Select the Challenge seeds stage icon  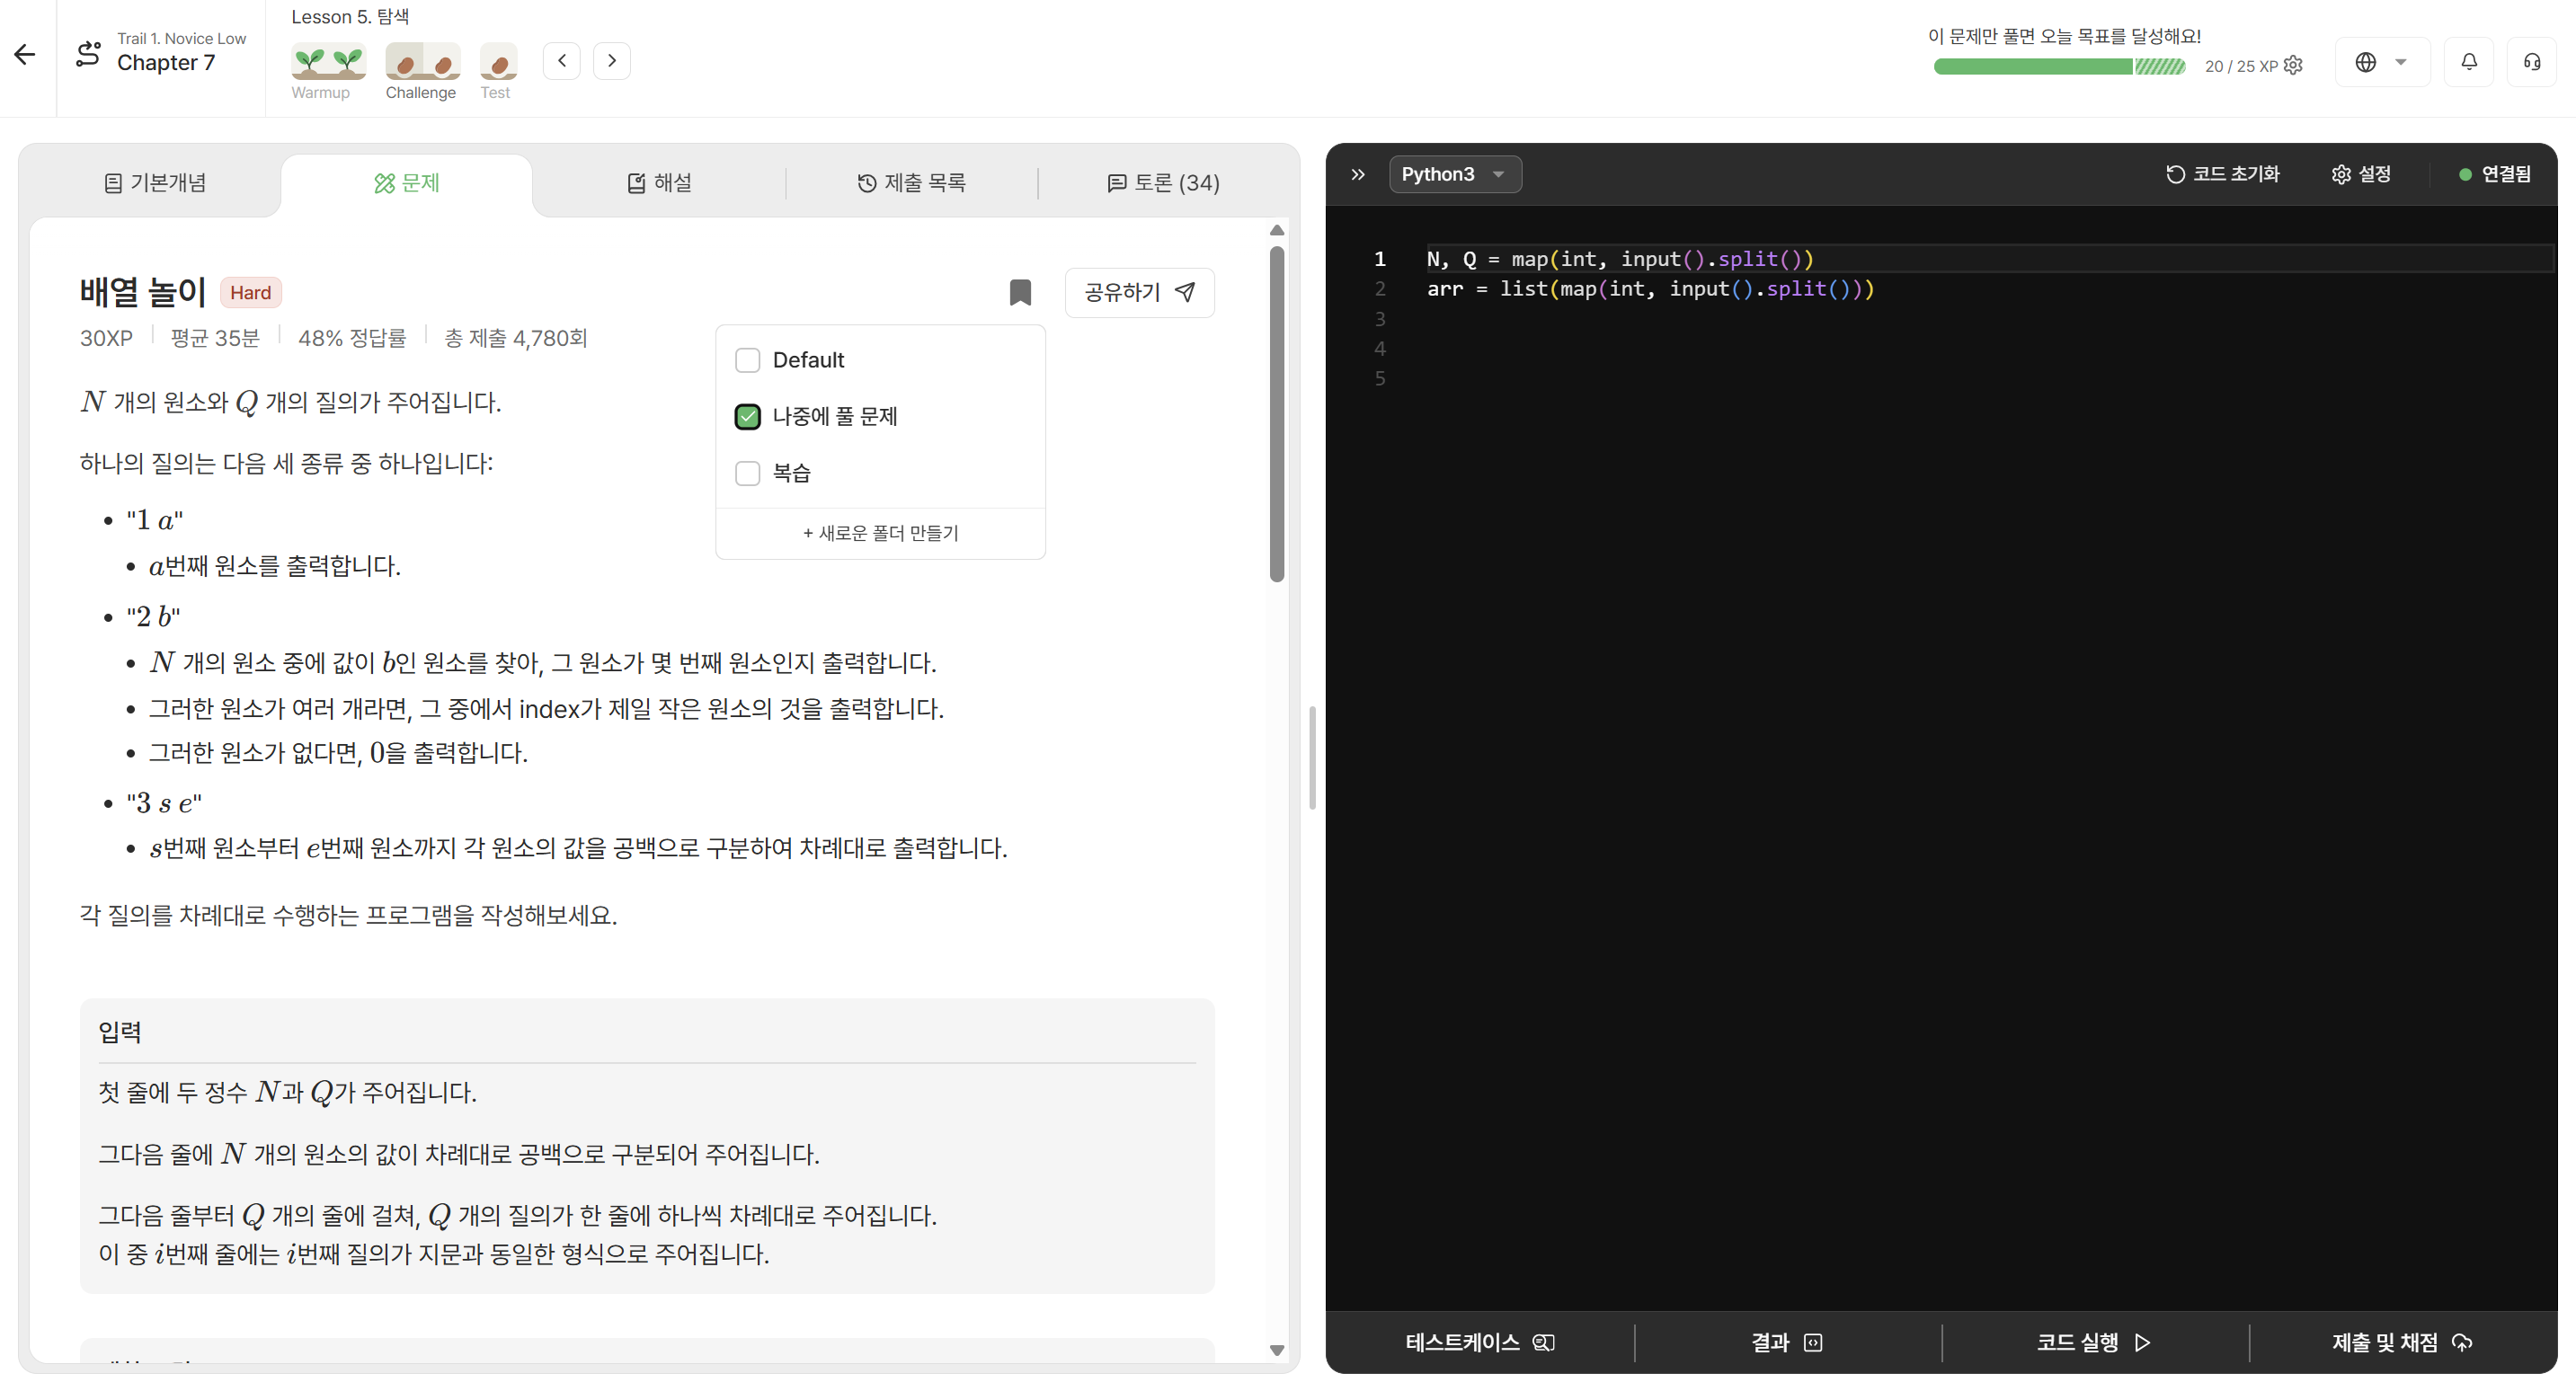(x=422, y=62)
